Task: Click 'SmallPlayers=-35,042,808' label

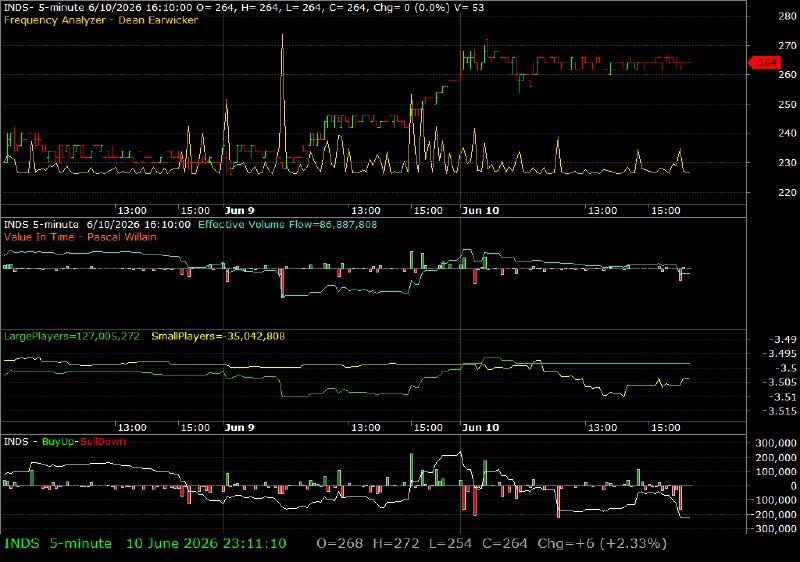Action: (218, 336)
